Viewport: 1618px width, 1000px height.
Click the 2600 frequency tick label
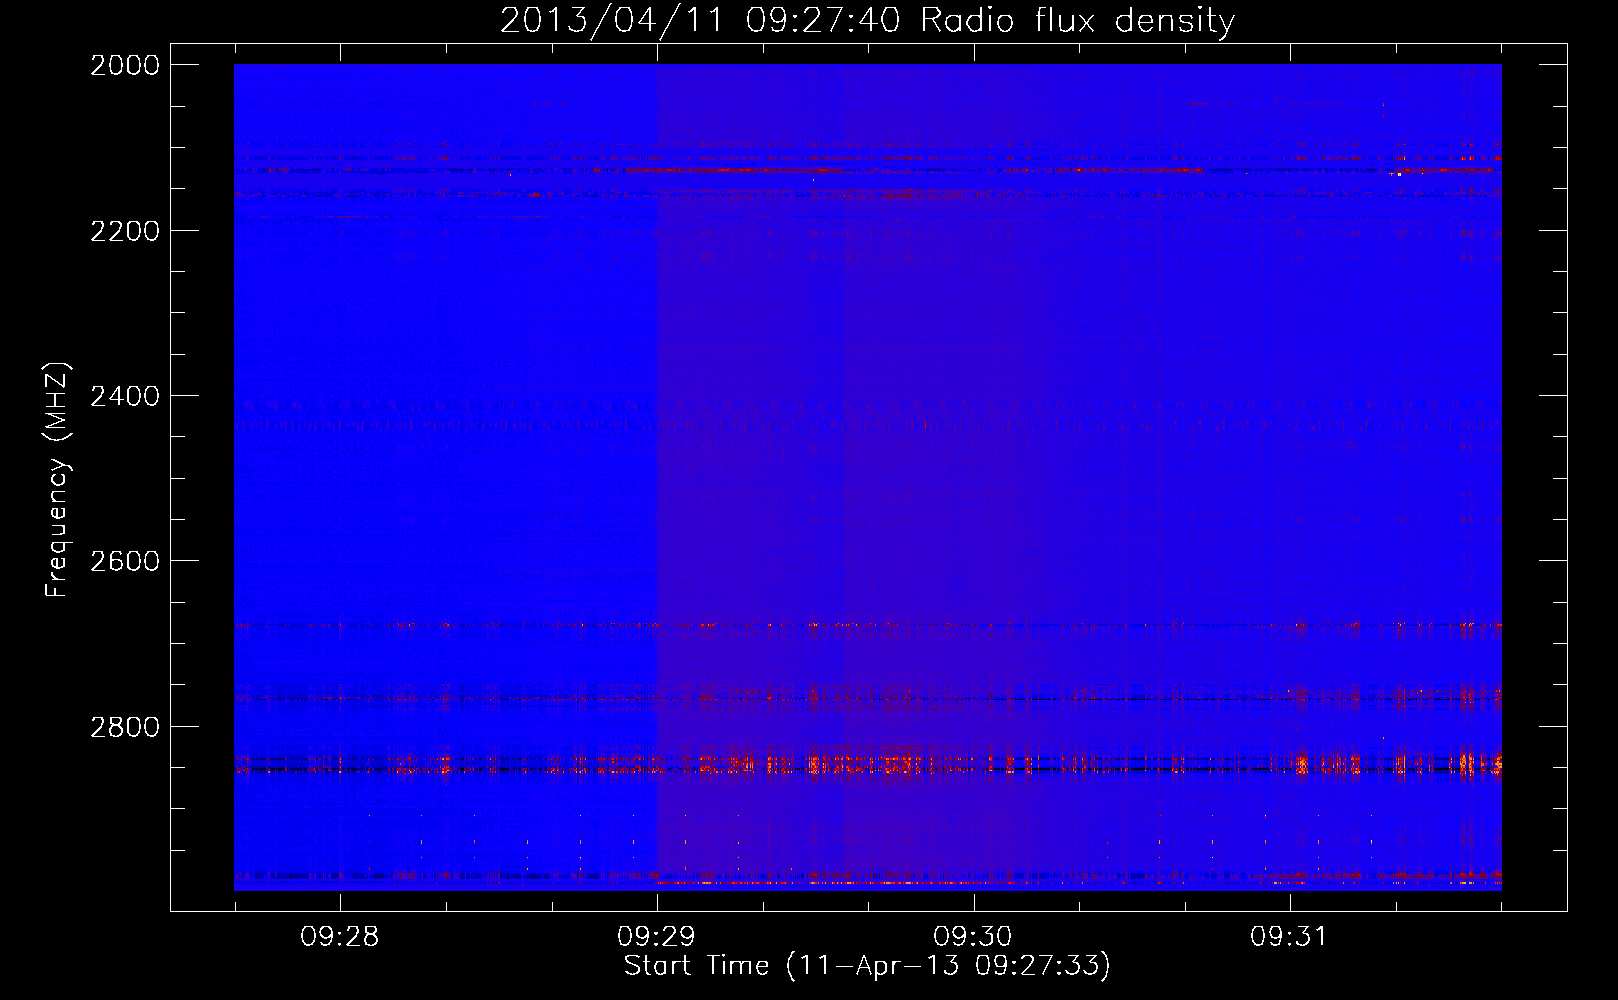pyautogui.click(x=125, y=561)
